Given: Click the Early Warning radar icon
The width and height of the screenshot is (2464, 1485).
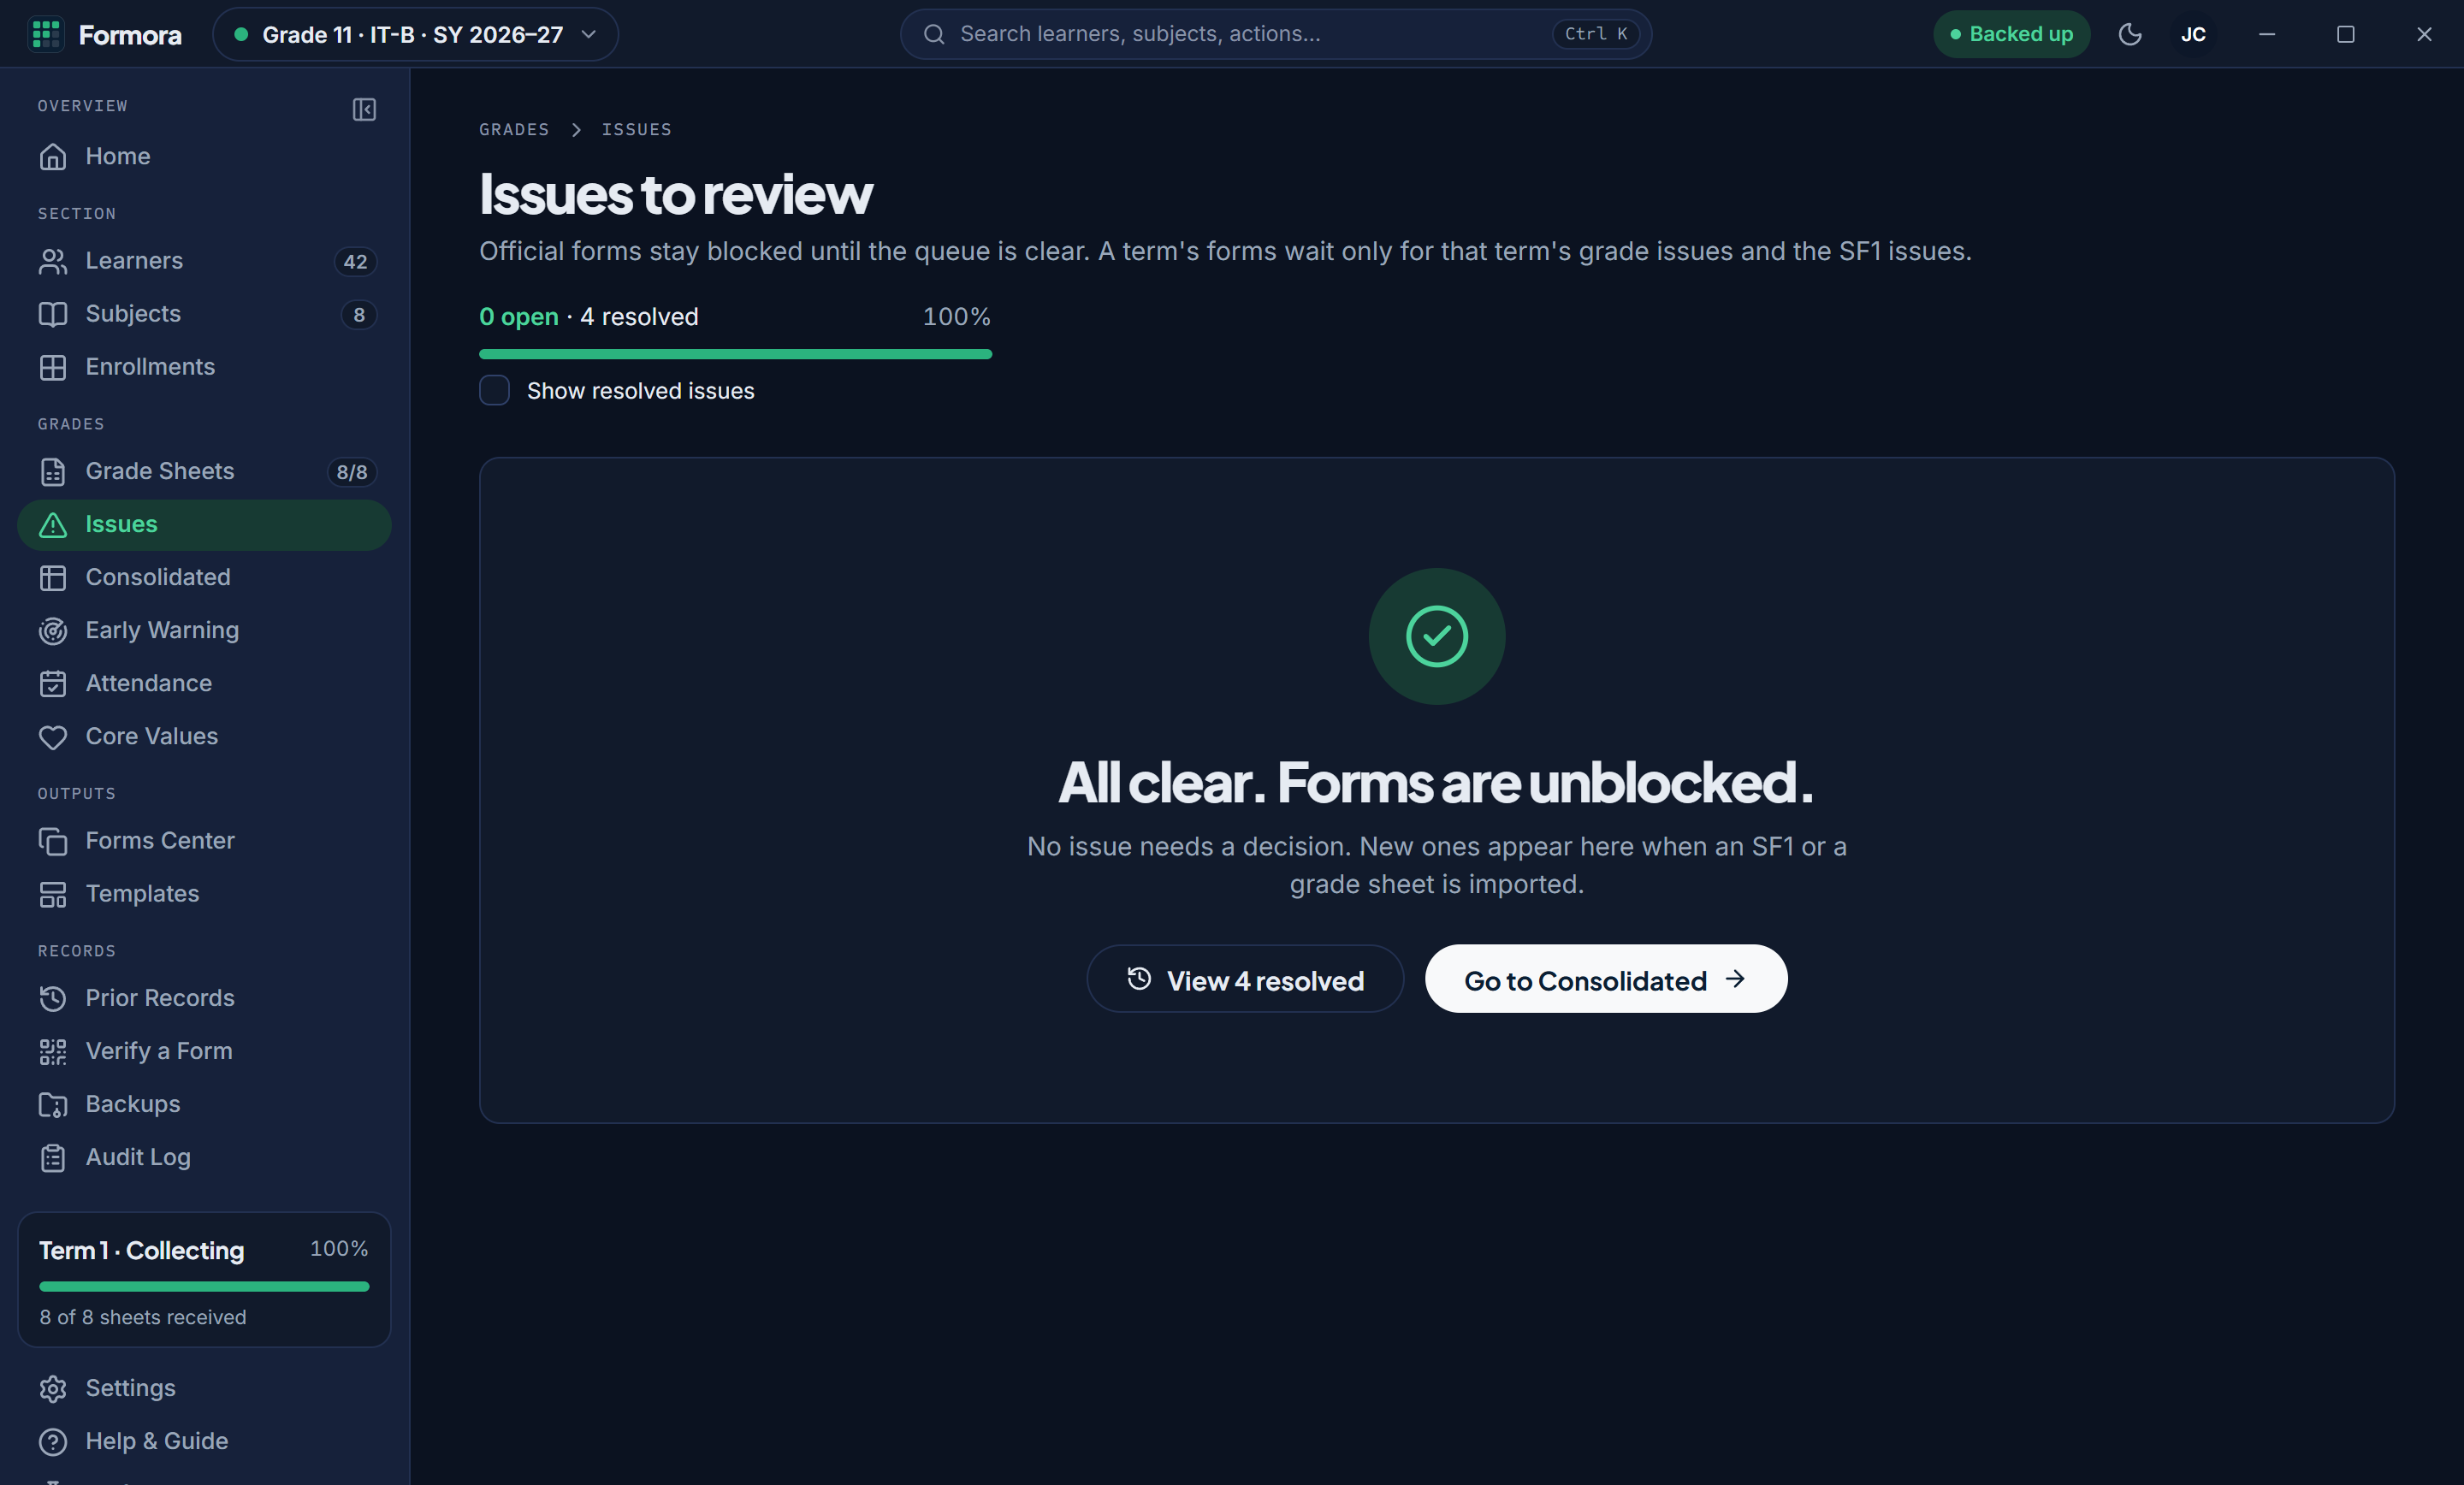Looking at the screenshot, I should (x=53, y=630).
